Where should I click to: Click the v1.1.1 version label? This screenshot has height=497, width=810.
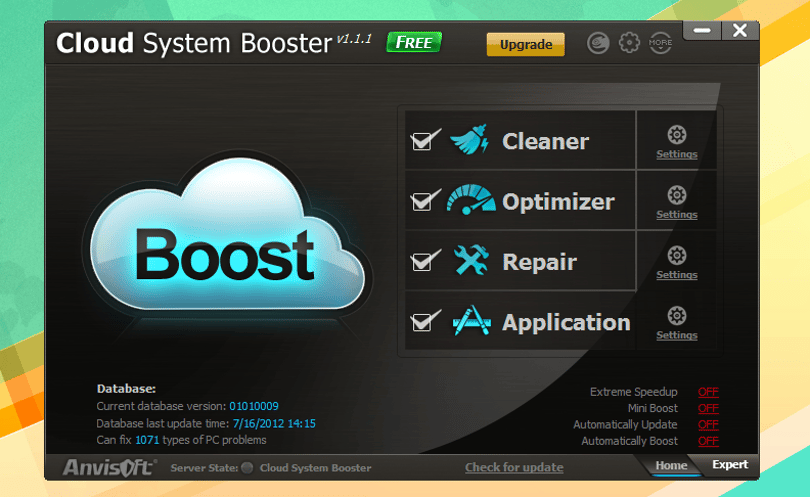(x=354, y=39)
